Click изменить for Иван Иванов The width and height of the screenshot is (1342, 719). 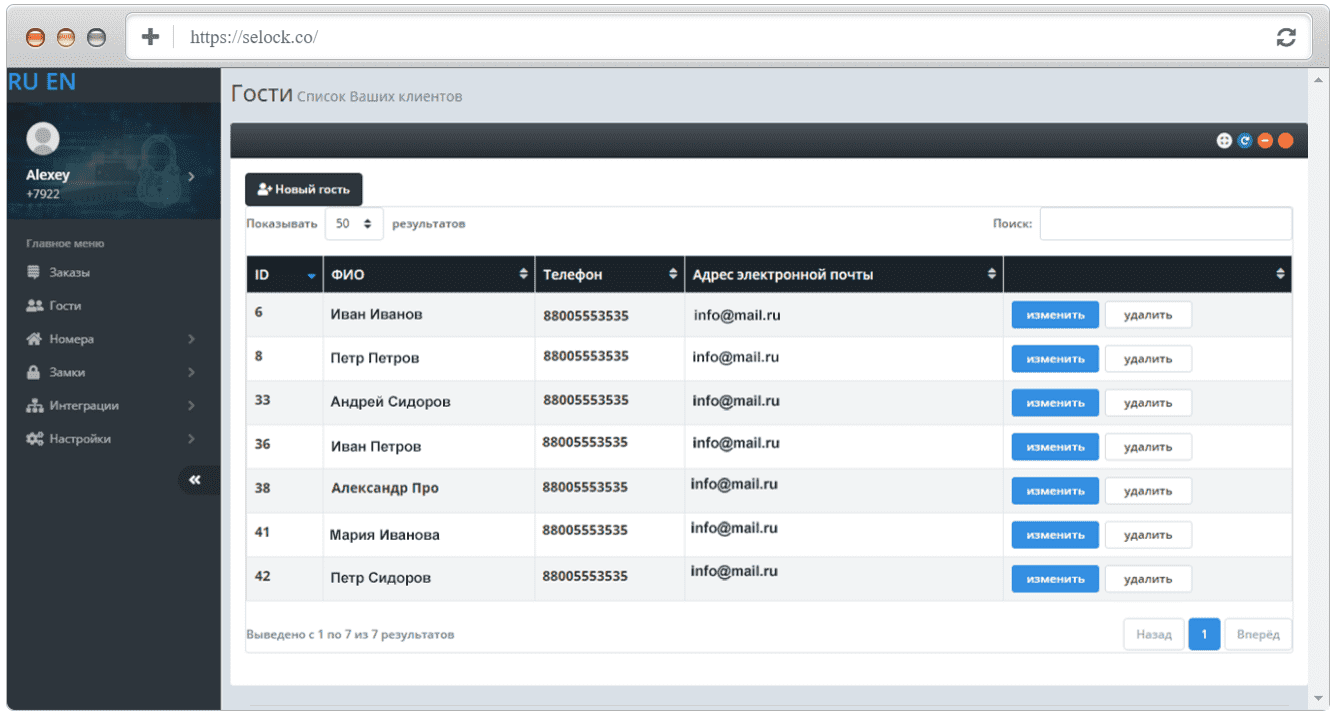(x=1055, y=315)
